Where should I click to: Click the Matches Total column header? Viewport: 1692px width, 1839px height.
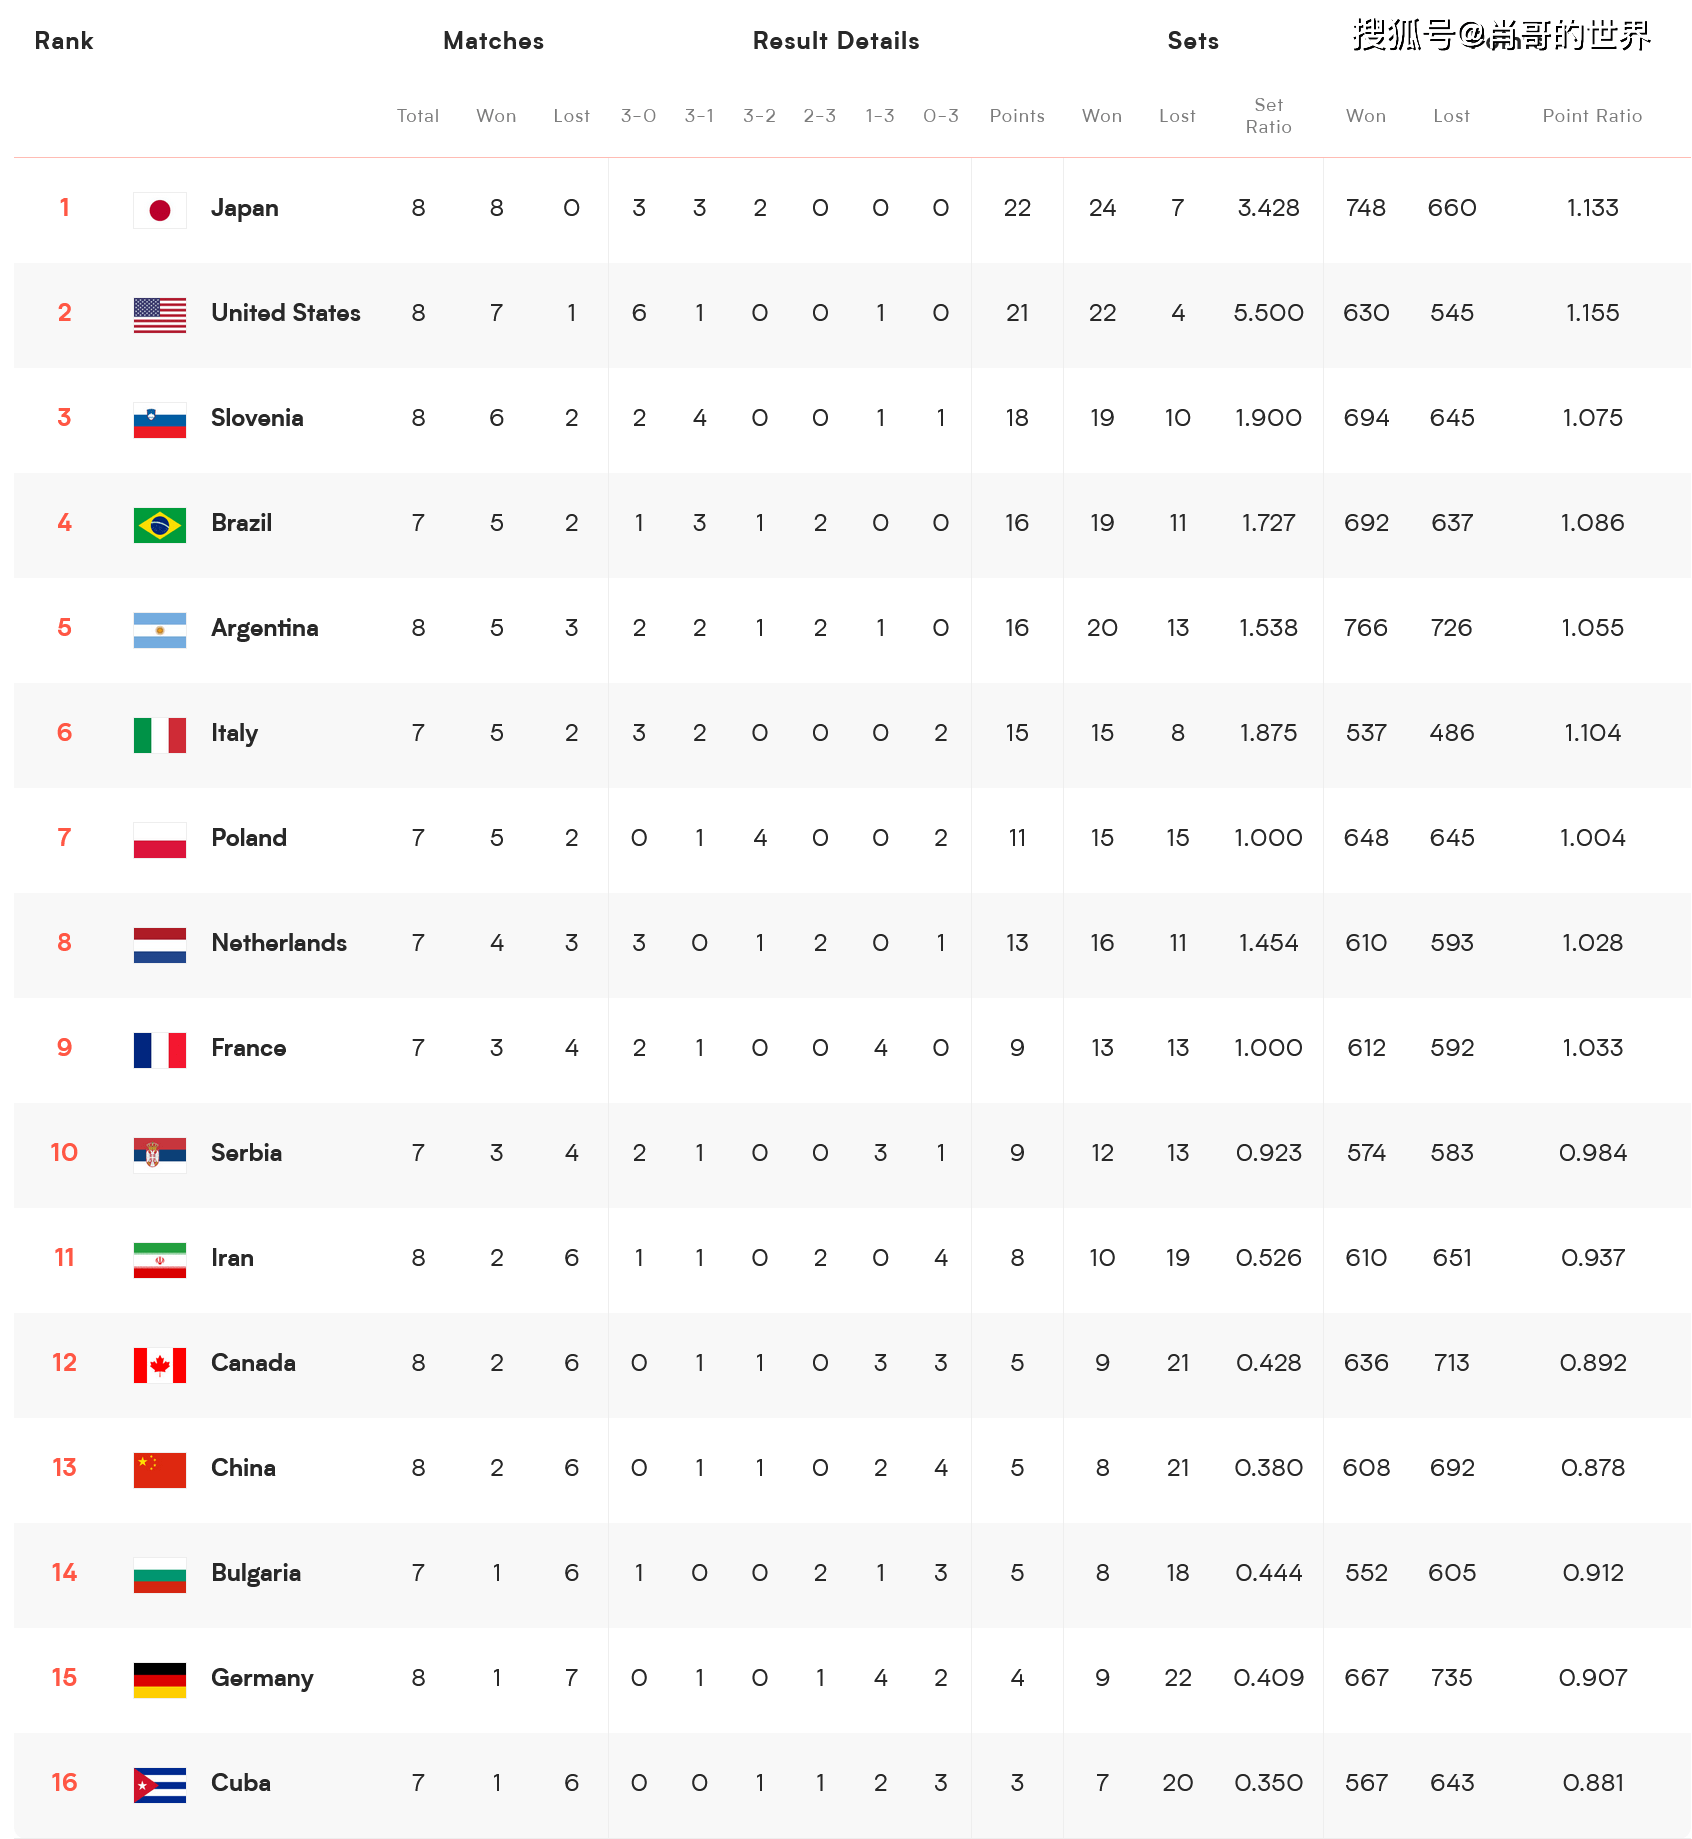click(418, 116)
